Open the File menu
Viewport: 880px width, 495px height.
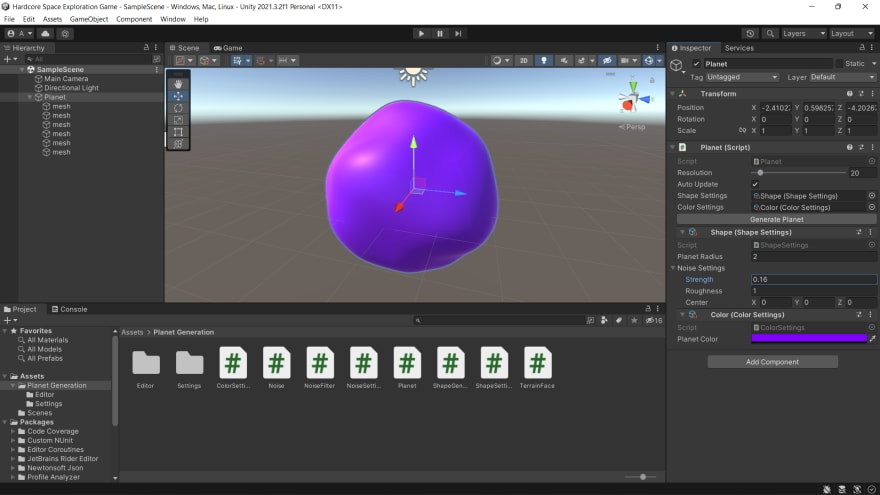click(9, 19)
